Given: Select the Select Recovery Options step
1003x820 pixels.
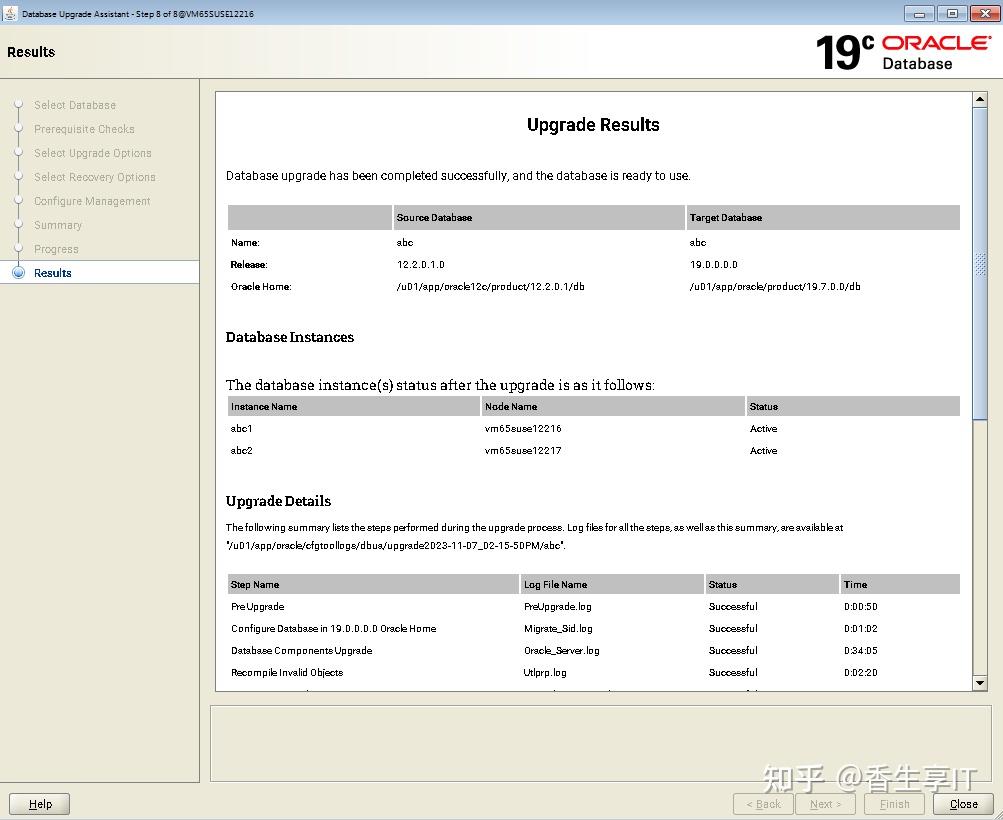Looking at the screenshot, I should [94, 176].
